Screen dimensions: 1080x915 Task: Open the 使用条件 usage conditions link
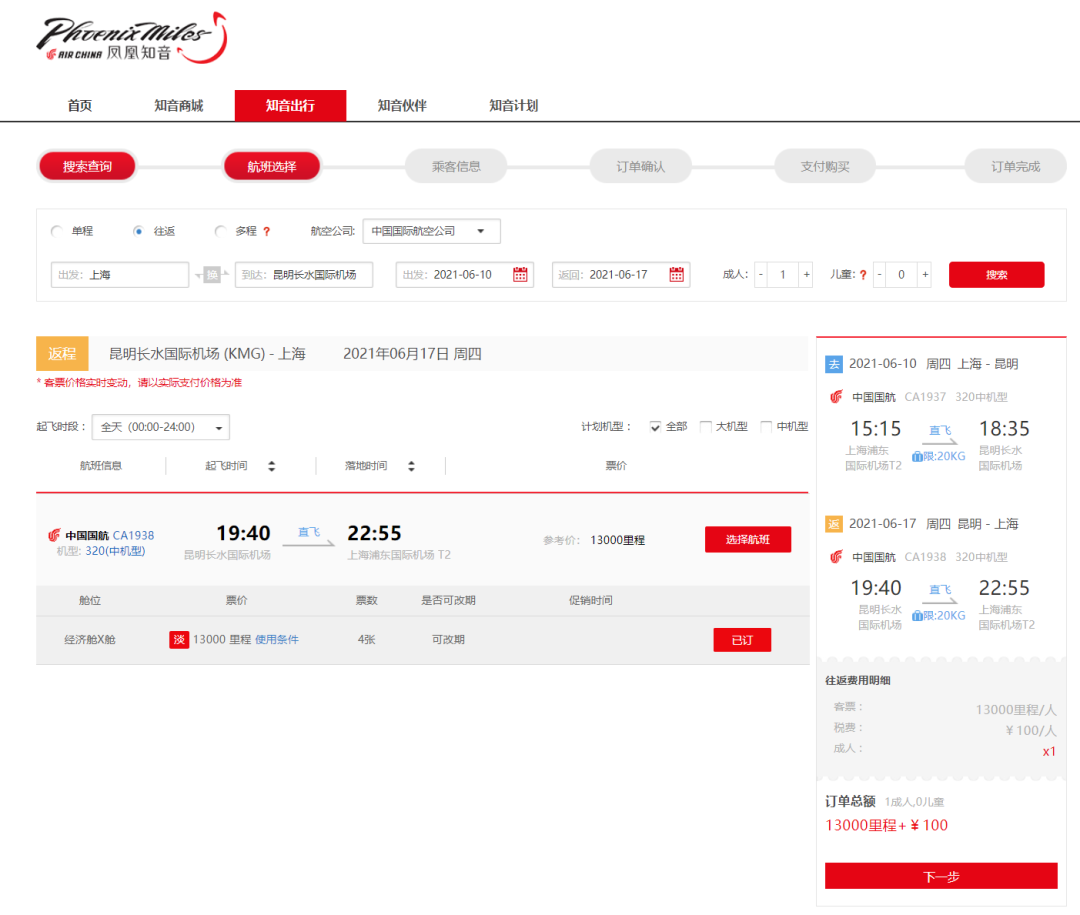277,640
